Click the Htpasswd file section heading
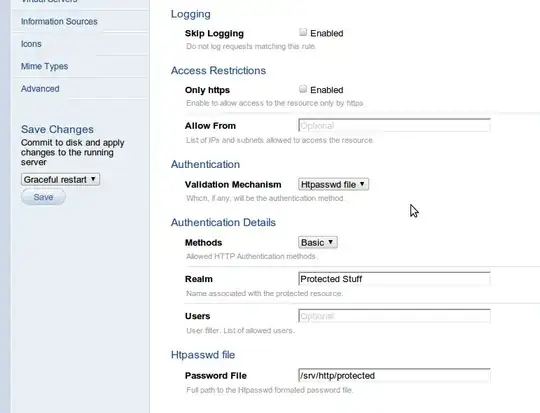Screen dimensions: 540x413 pyautogui.click(x=203, y=355)
